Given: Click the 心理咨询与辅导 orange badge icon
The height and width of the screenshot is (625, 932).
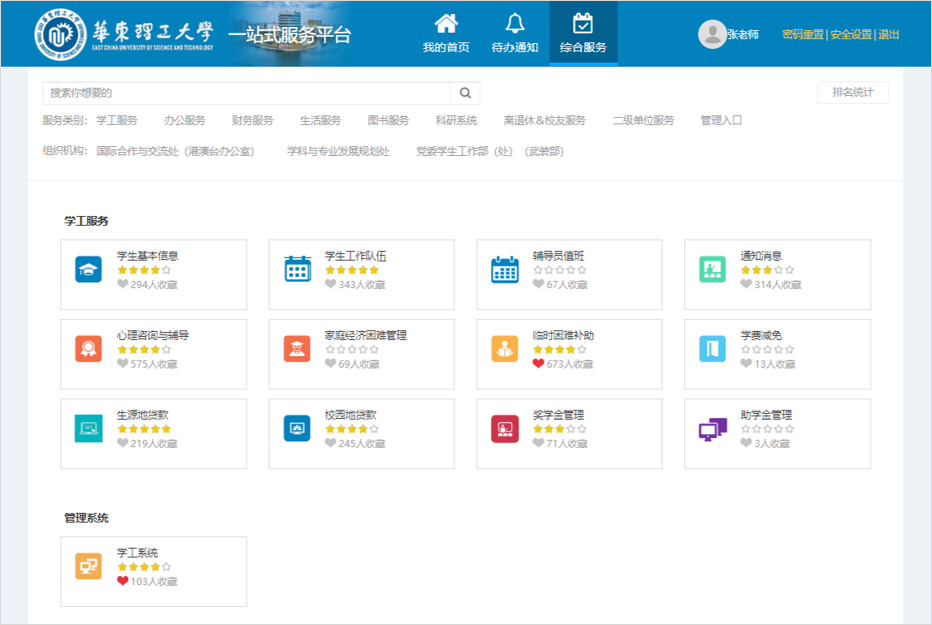Looking at the screenshot, I should (89, 349).
